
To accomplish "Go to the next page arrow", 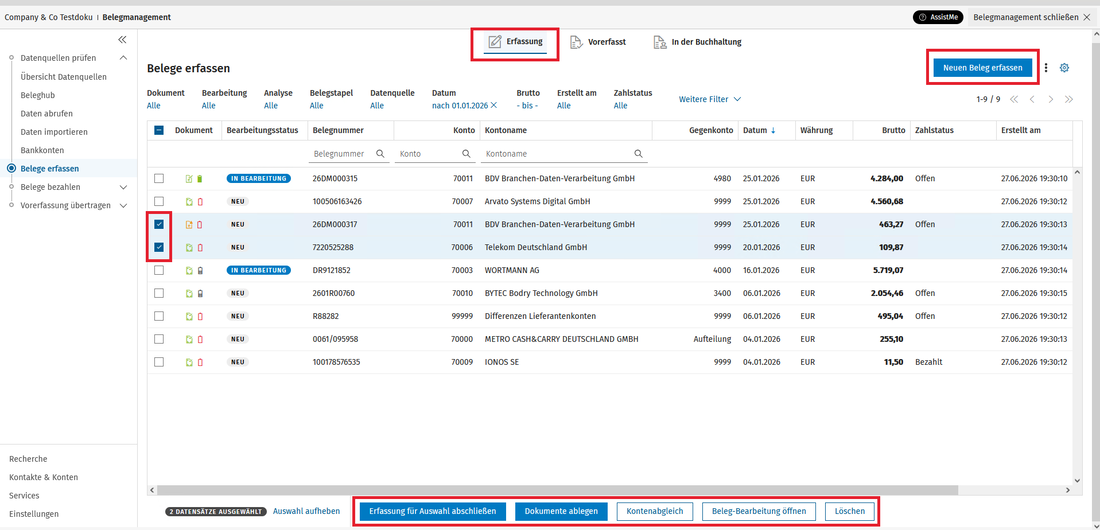I will tap(1050, 100).
